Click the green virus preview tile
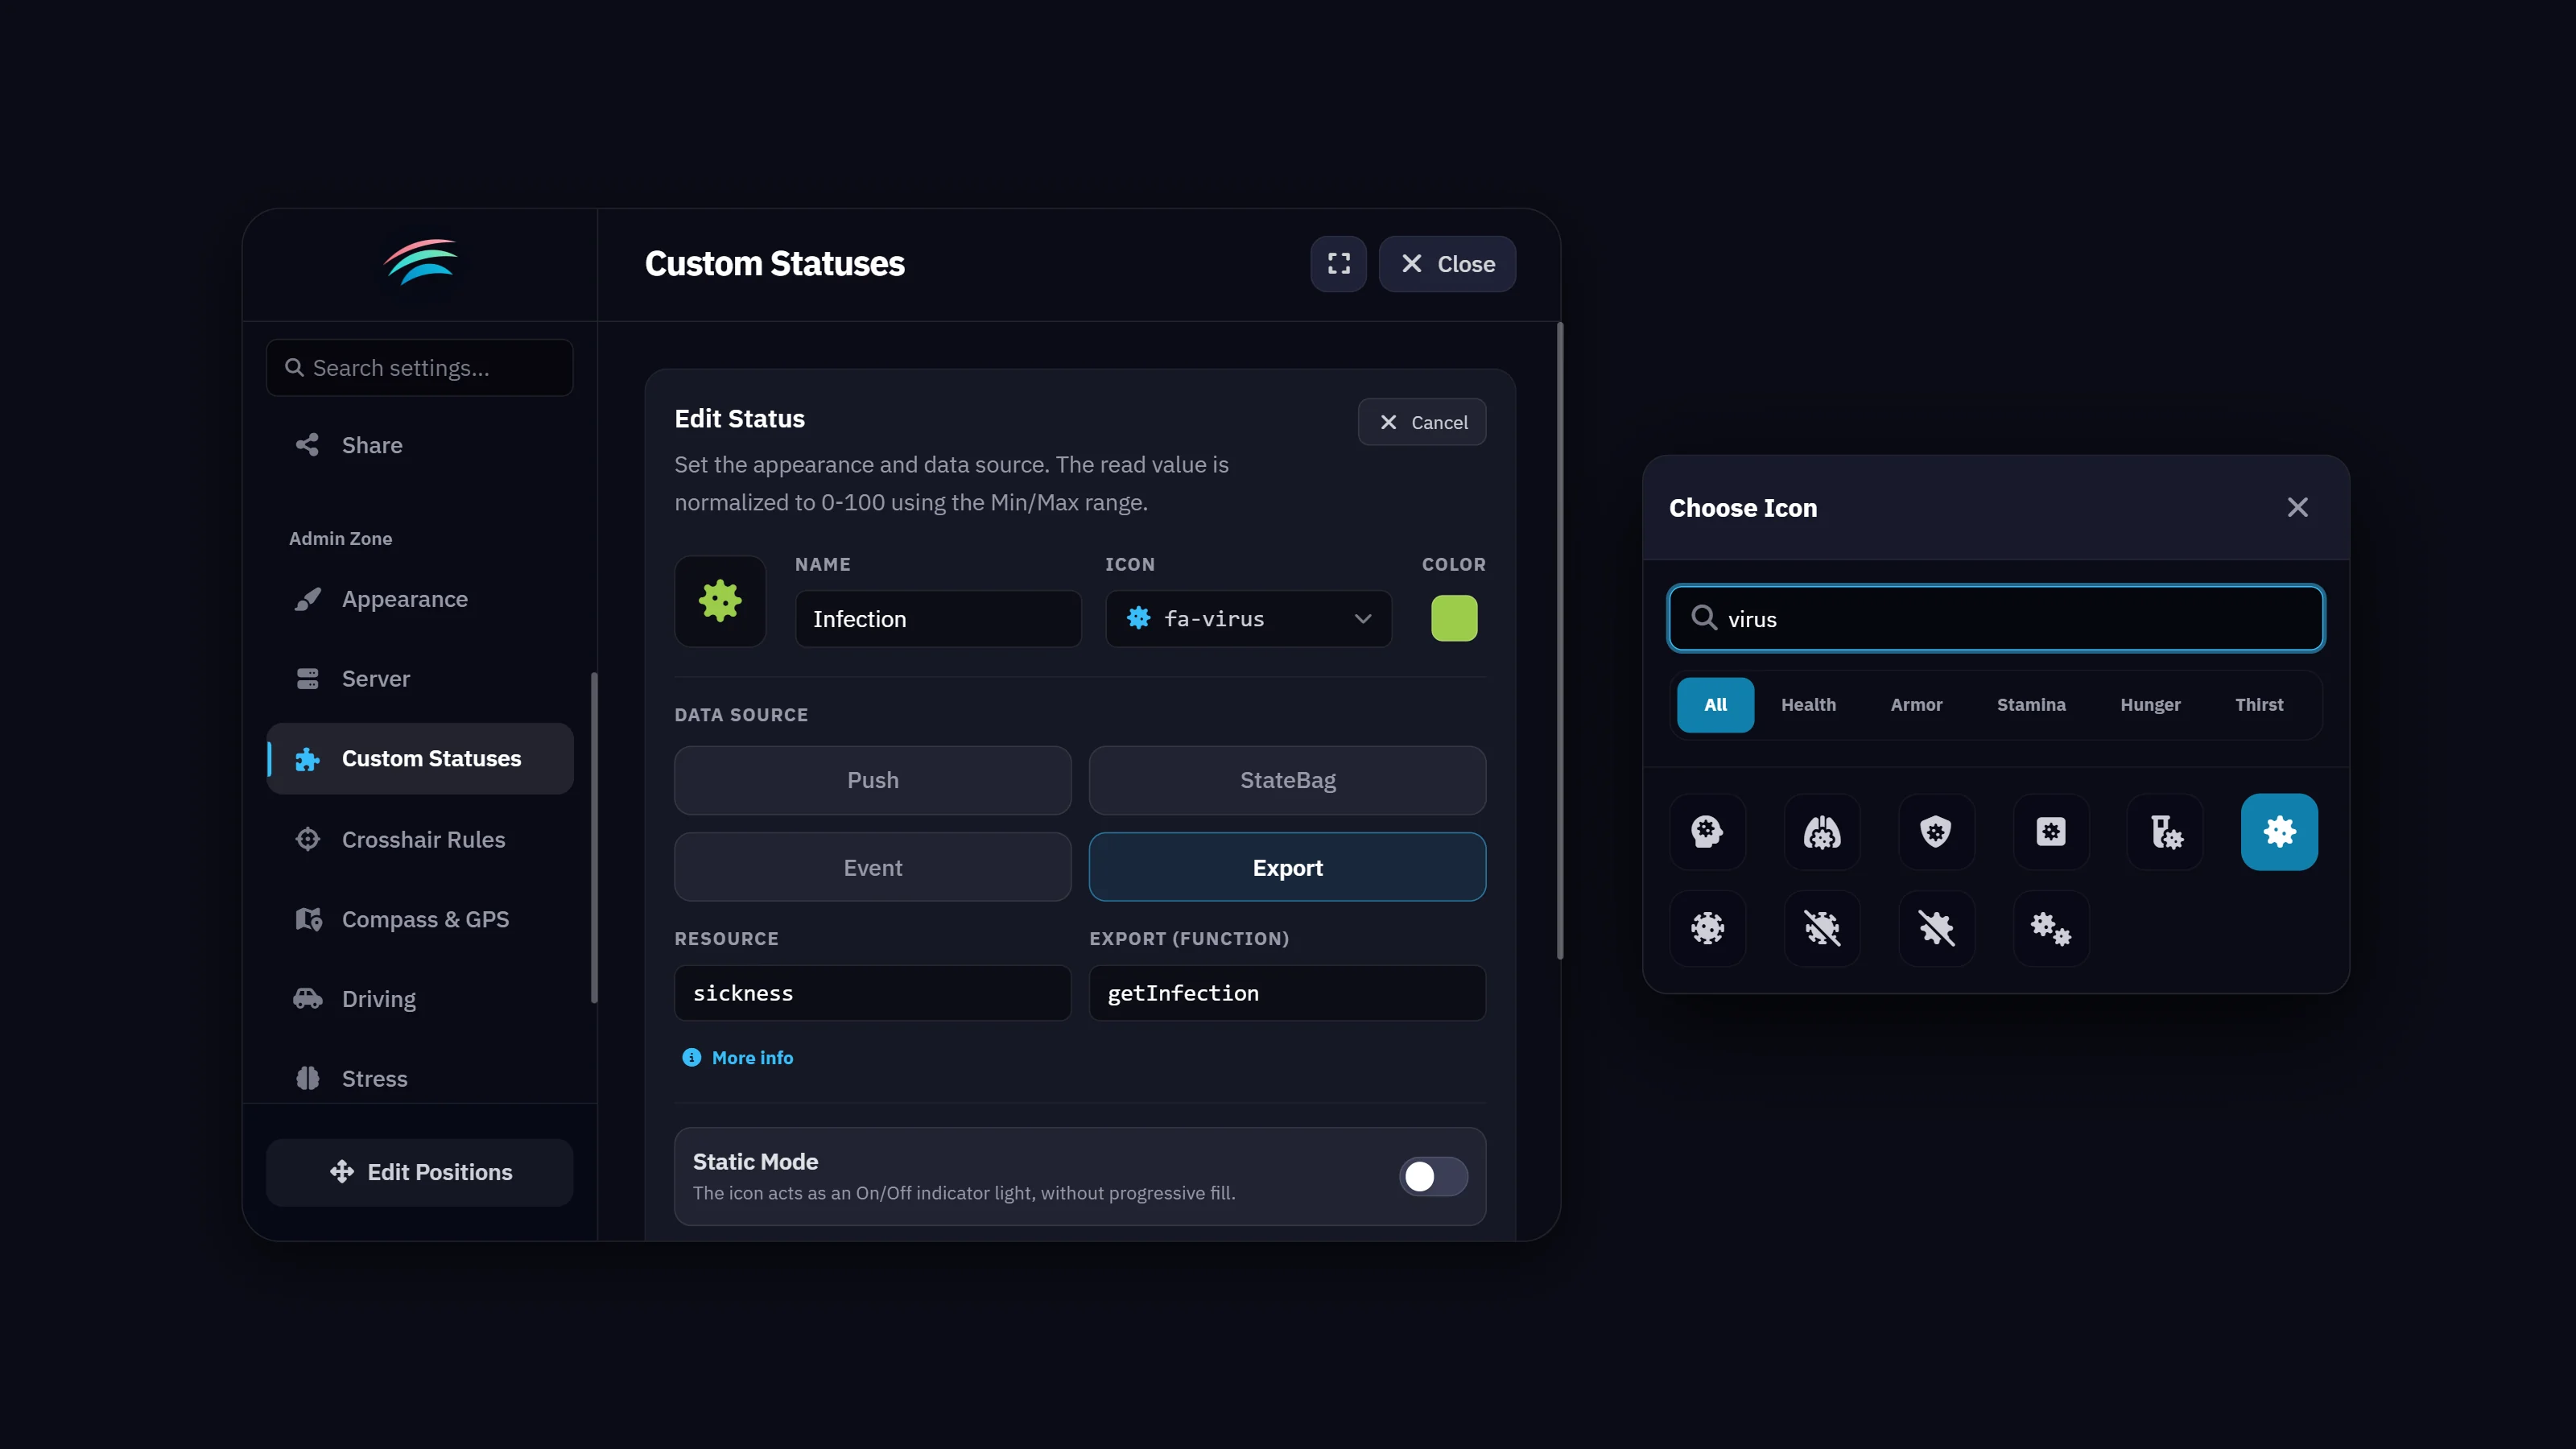The image size is (2576, 1449). [720, 601]
